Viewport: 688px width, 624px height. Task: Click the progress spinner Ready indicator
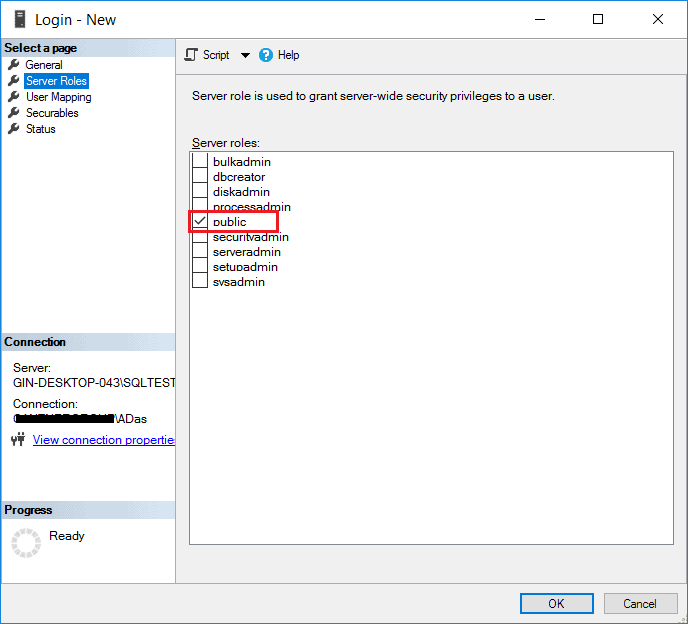click(26, 543)
